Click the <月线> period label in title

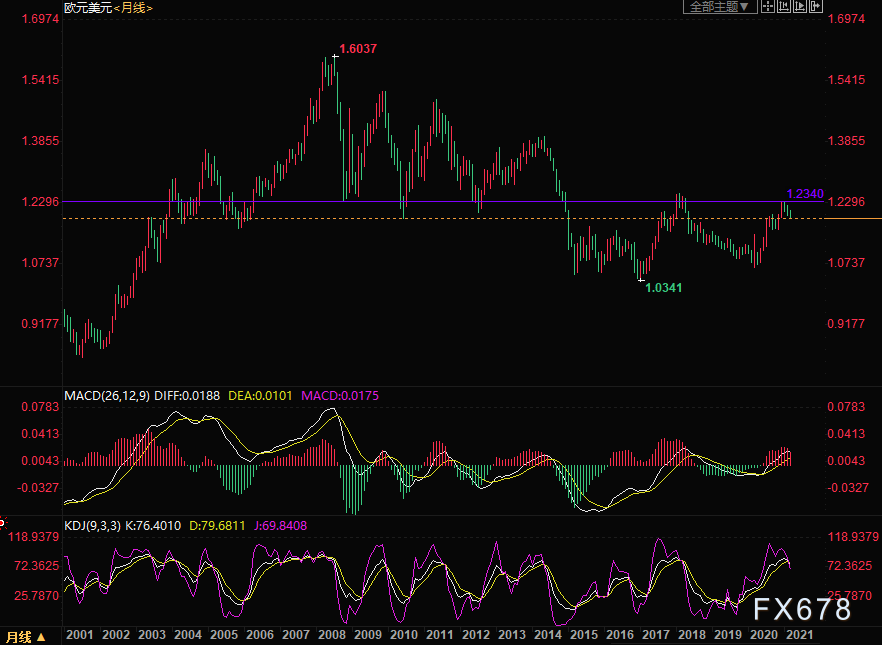coord(133,8)
